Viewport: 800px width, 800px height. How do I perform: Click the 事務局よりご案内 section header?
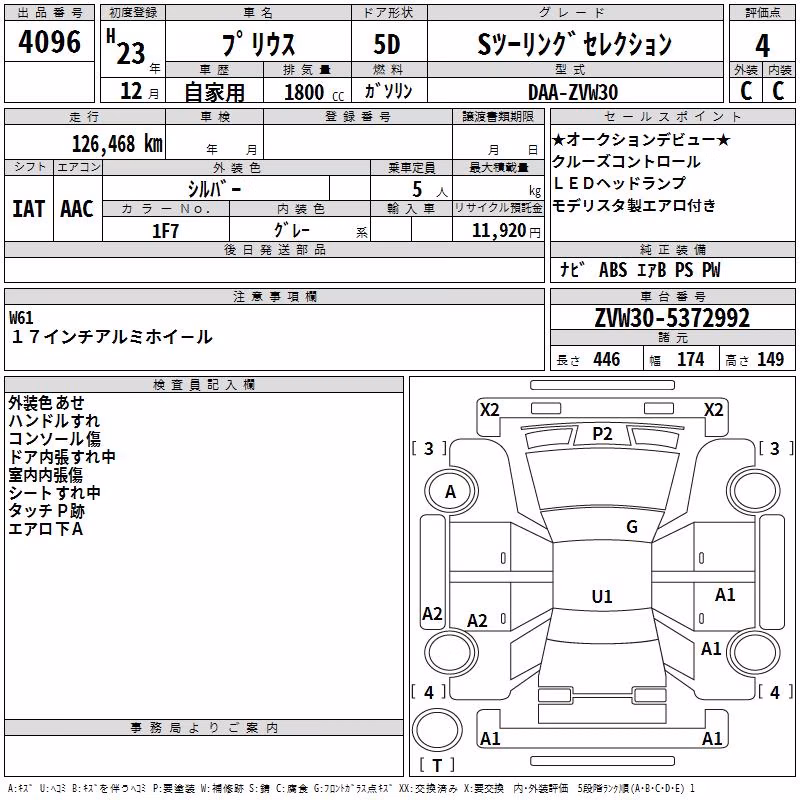(204, 728)
